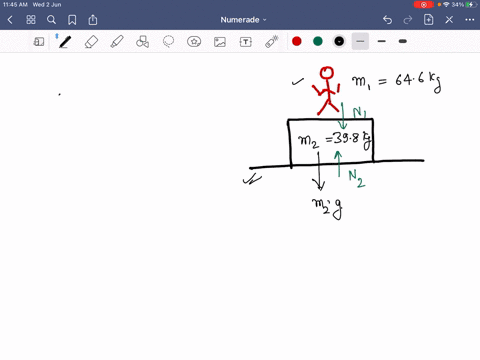The height and width of the screenshot is (360, 480).
Task: Choose the green pen color
Action: click(x=318, y=41)
